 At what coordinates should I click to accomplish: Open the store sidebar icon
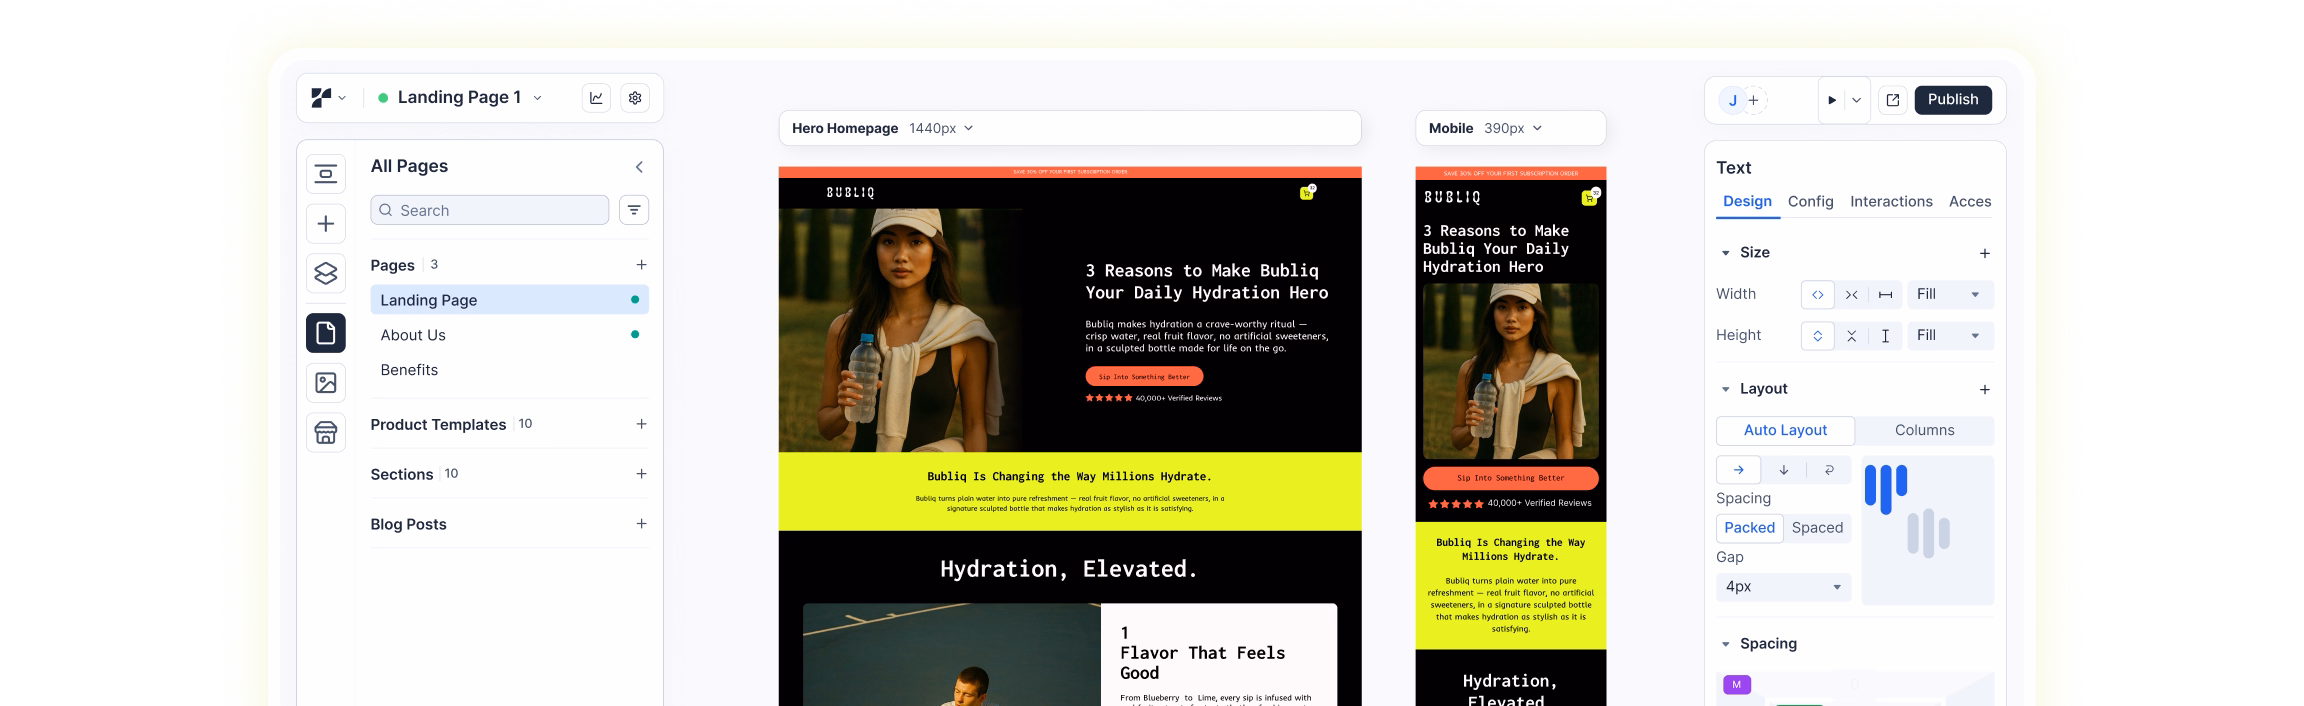(326, 433)
